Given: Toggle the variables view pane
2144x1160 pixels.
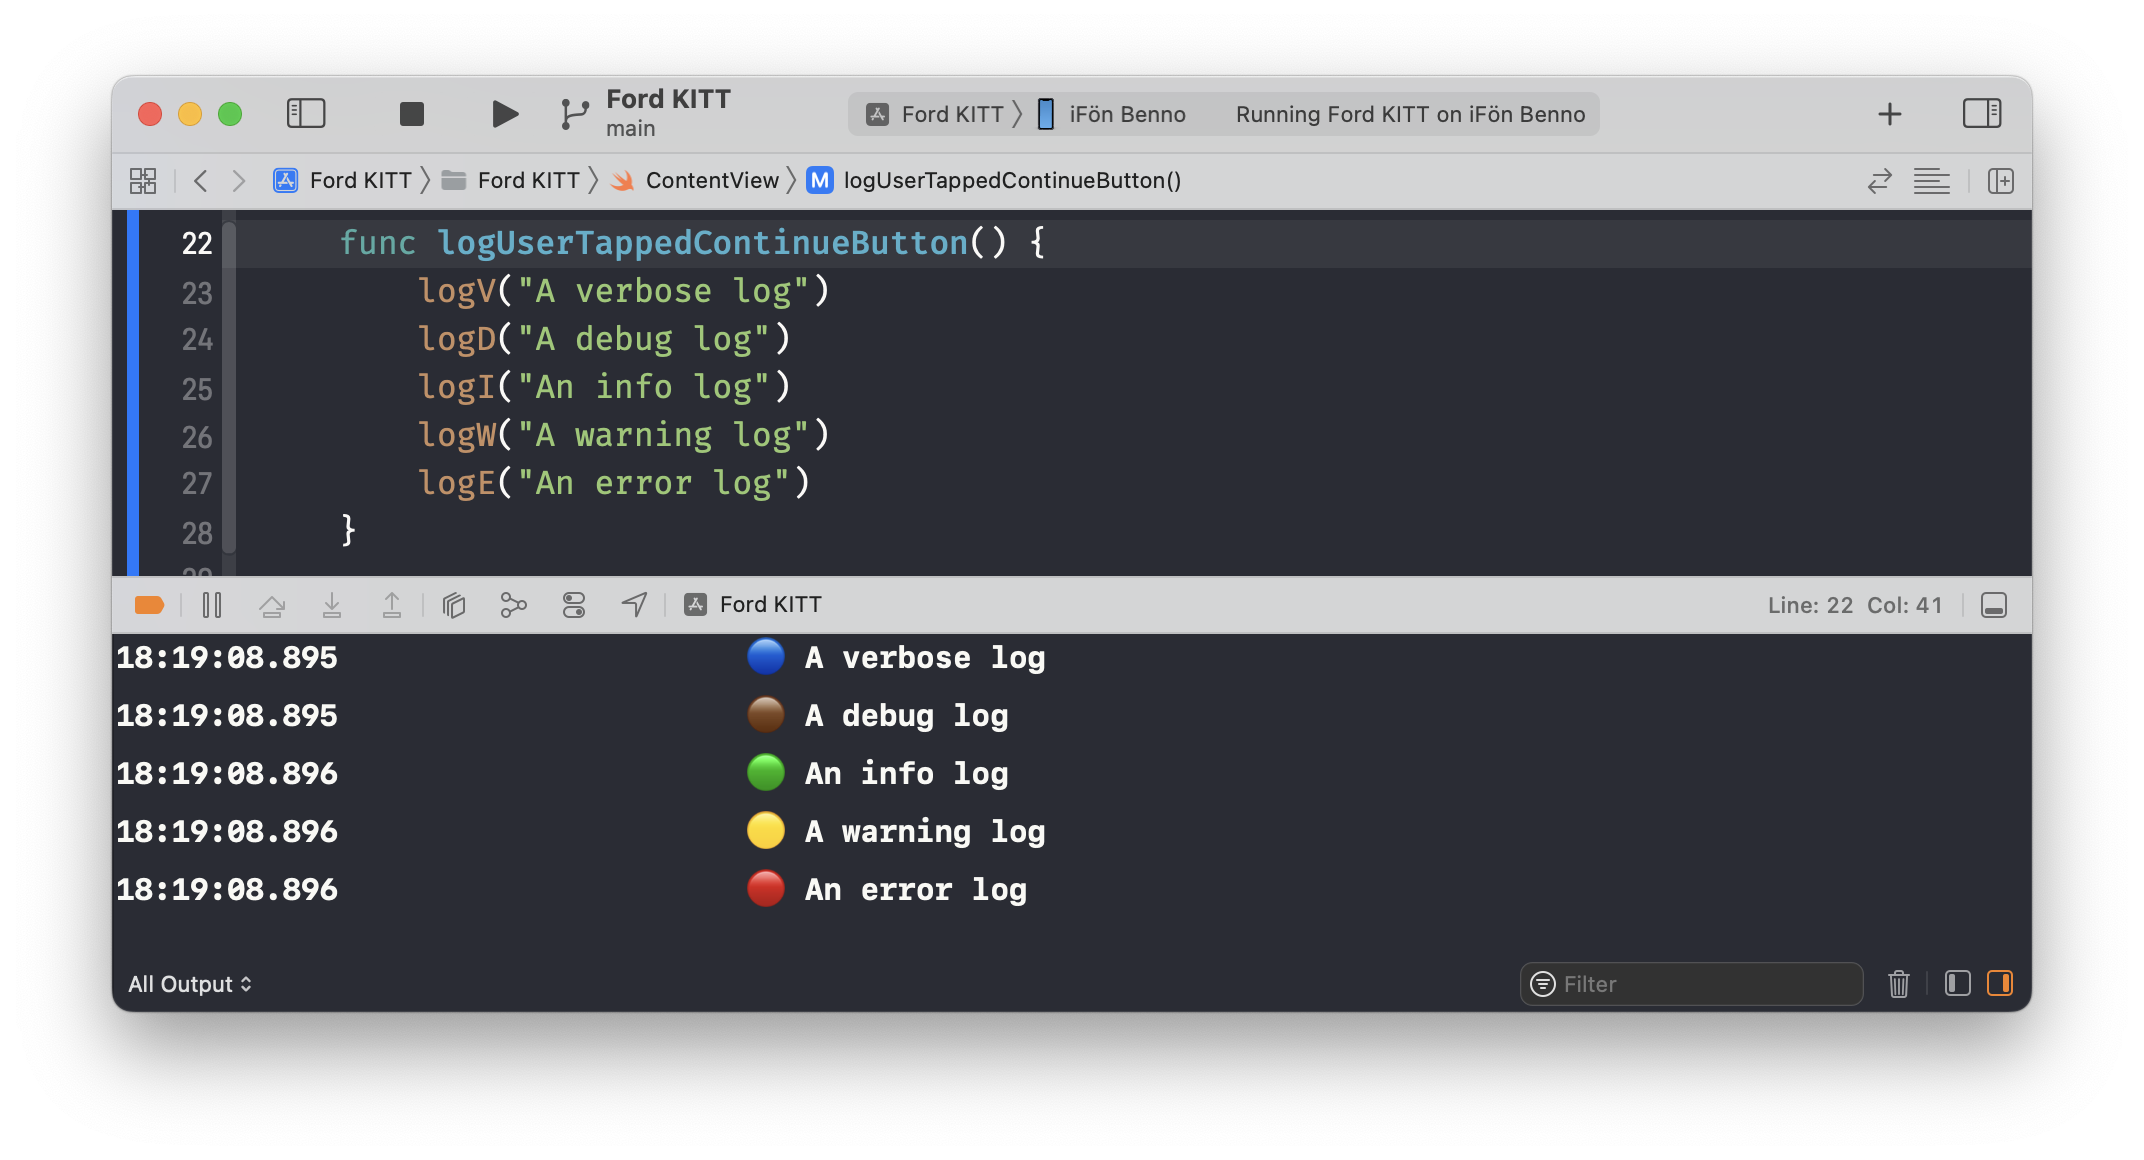Looking at the screenshot, I should [x=1958, y=984].
